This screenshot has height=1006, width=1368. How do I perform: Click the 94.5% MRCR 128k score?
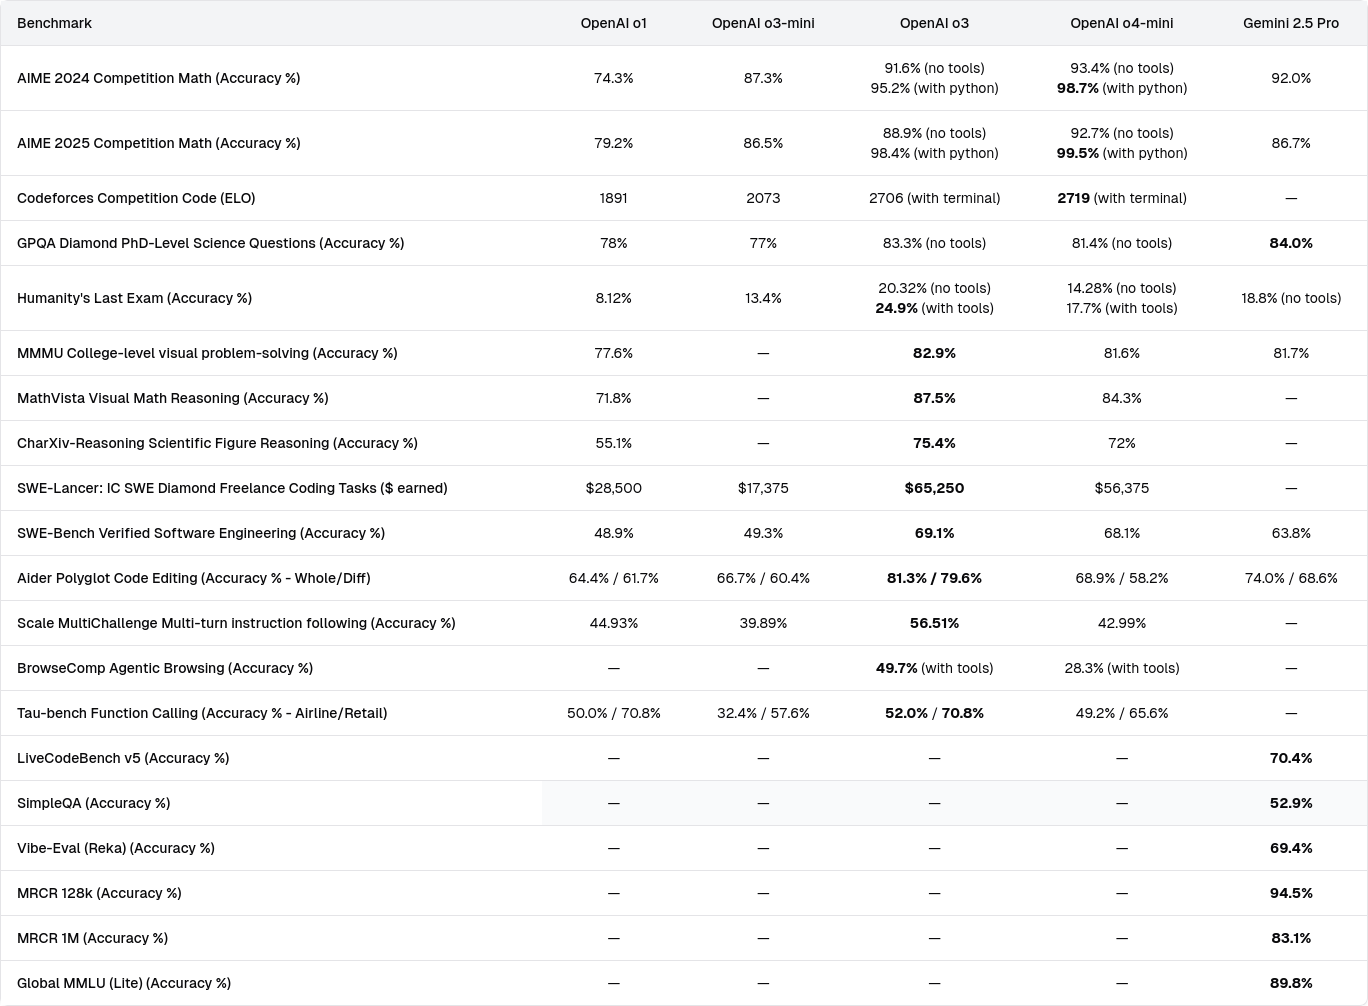click(x=1290, y=893)
